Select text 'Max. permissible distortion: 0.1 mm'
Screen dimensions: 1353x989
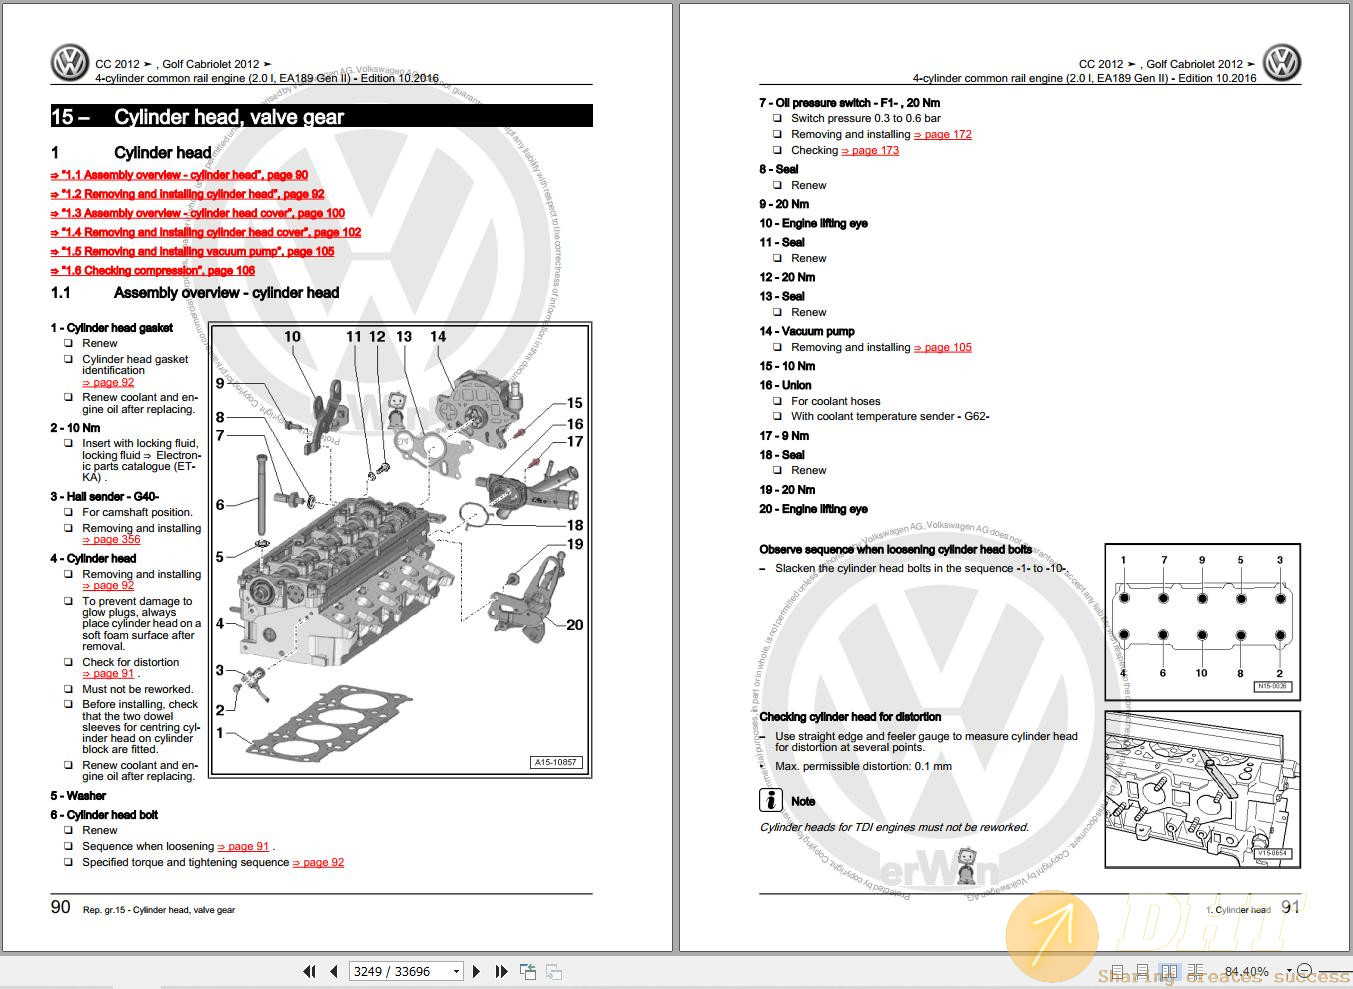[863, 766]
